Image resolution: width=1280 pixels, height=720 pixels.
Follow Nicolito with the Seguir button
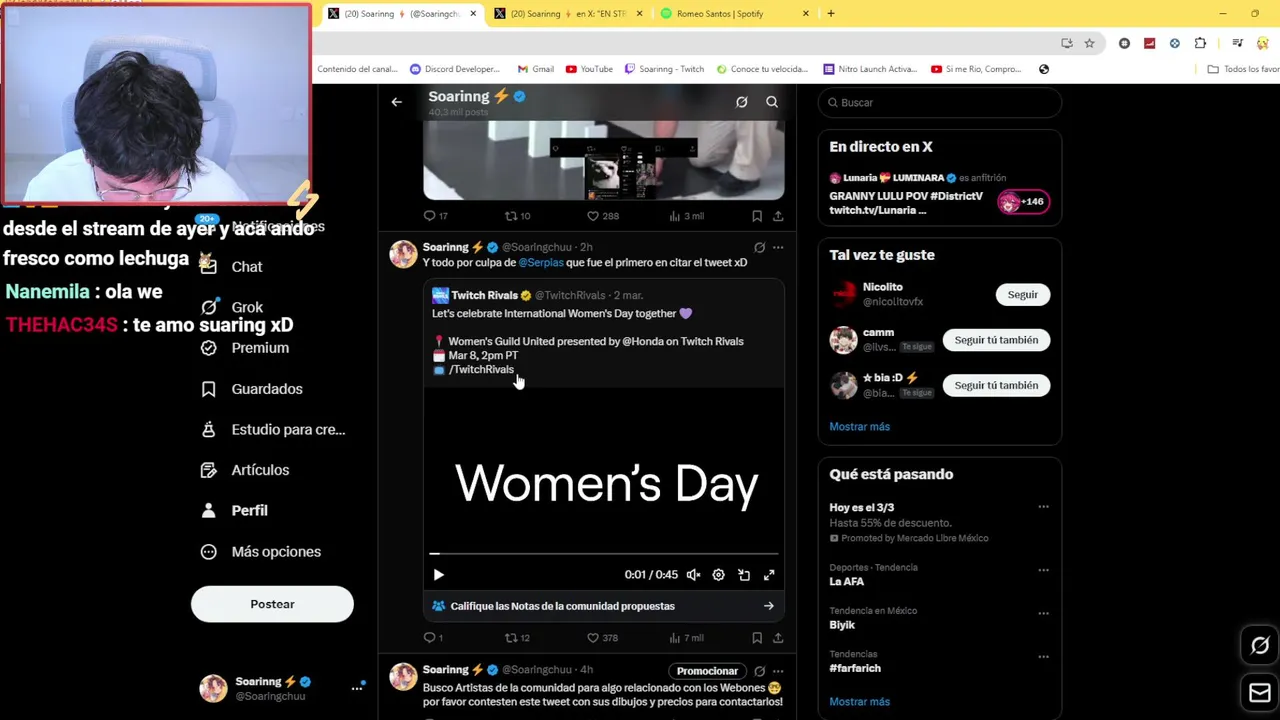1022,295
